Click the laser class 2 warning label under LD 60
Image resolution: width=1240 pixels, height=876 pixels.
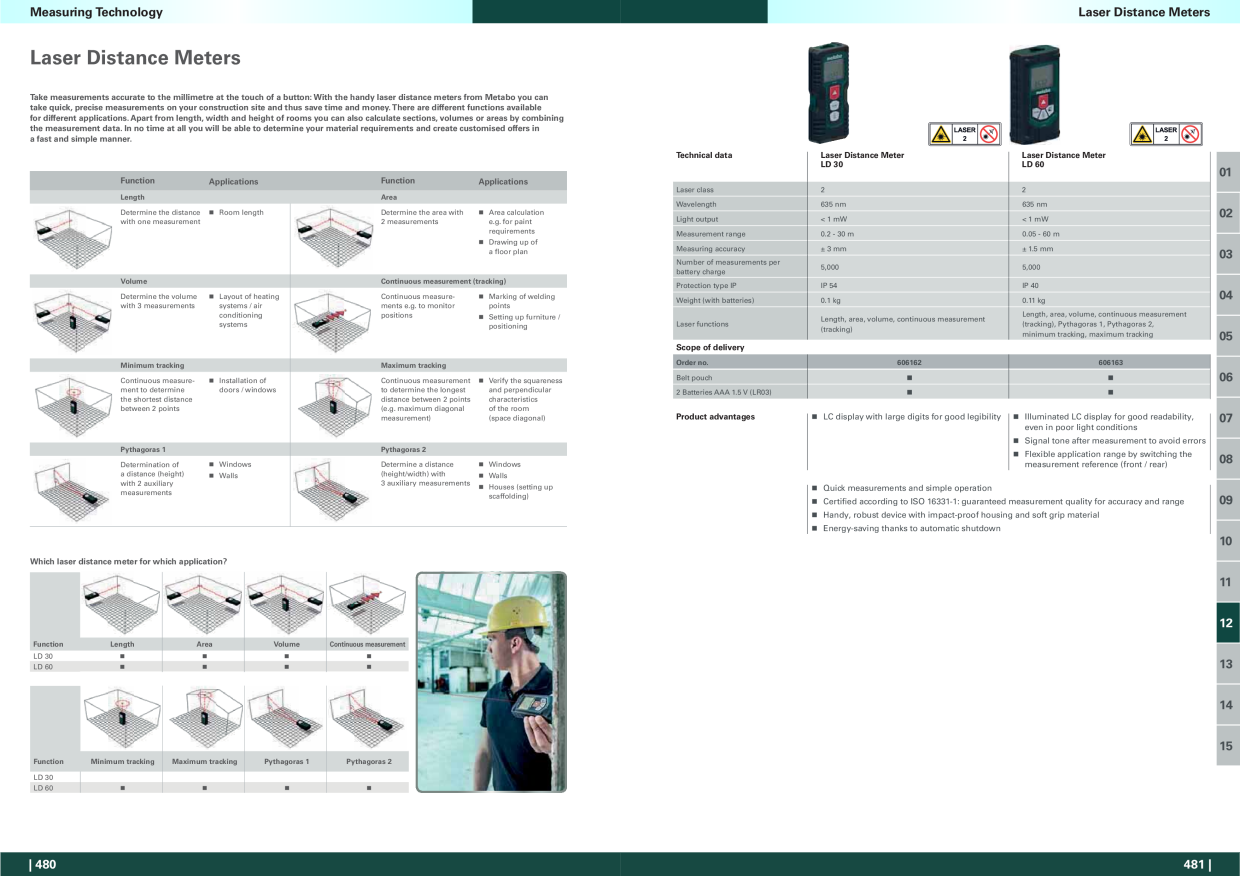tap(1166, 134)
